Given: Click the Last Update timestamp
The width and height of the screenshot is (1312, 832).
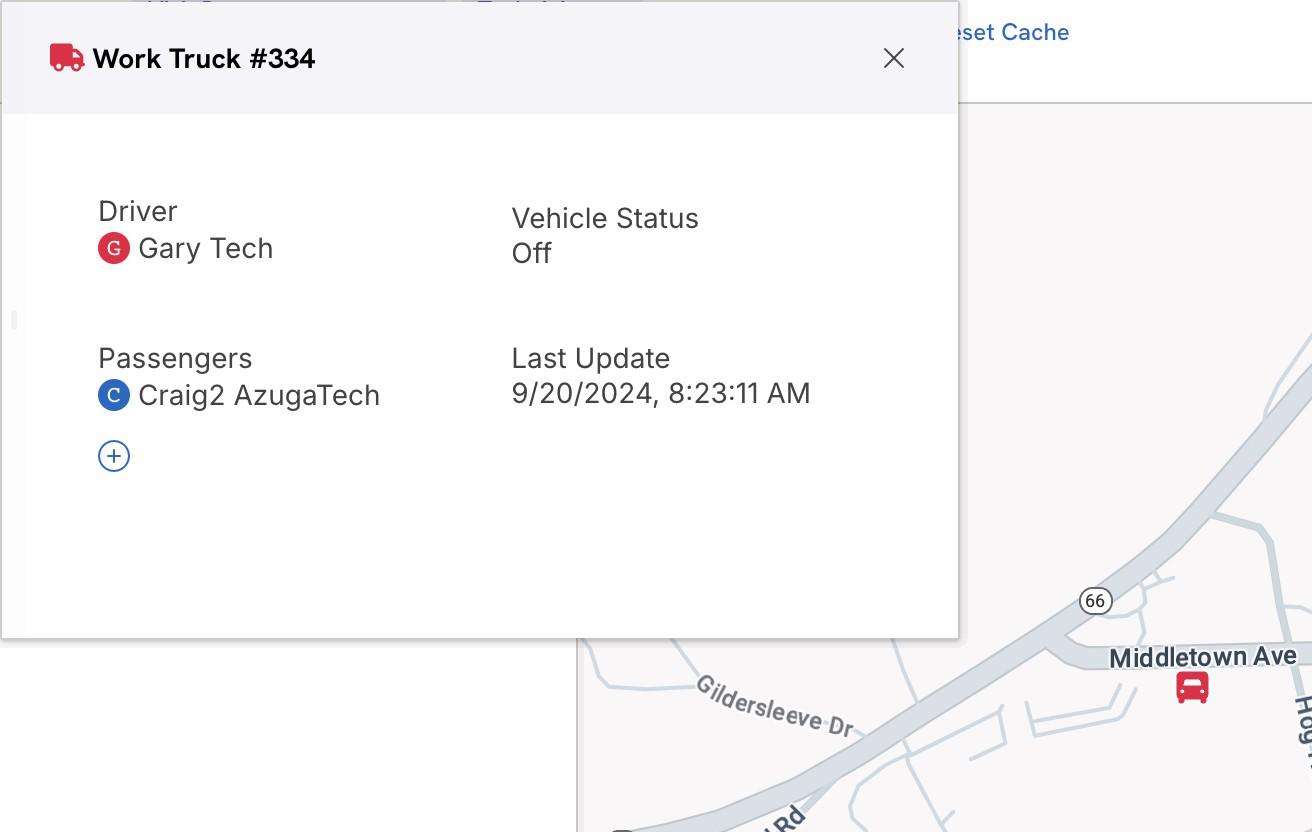Looking at the screenshot, I should [x=661, y=393].
